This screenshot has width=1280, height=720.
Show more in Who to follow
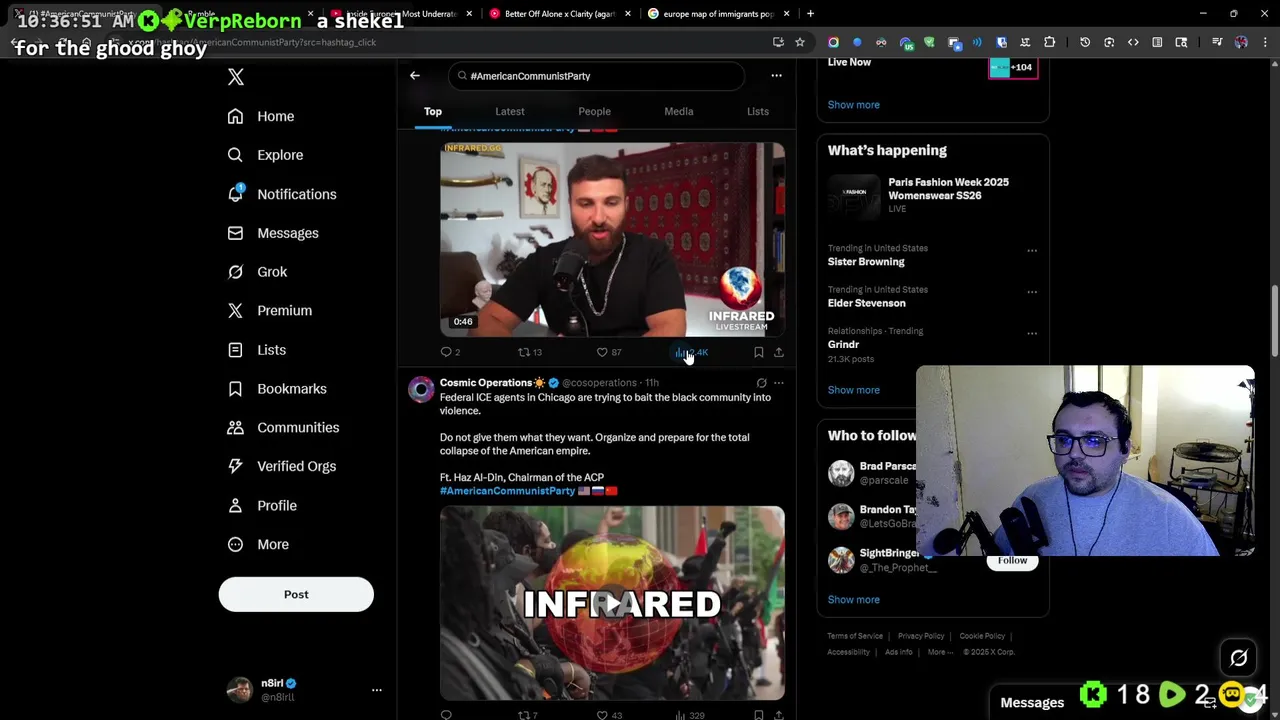click(x=854, y=600)
